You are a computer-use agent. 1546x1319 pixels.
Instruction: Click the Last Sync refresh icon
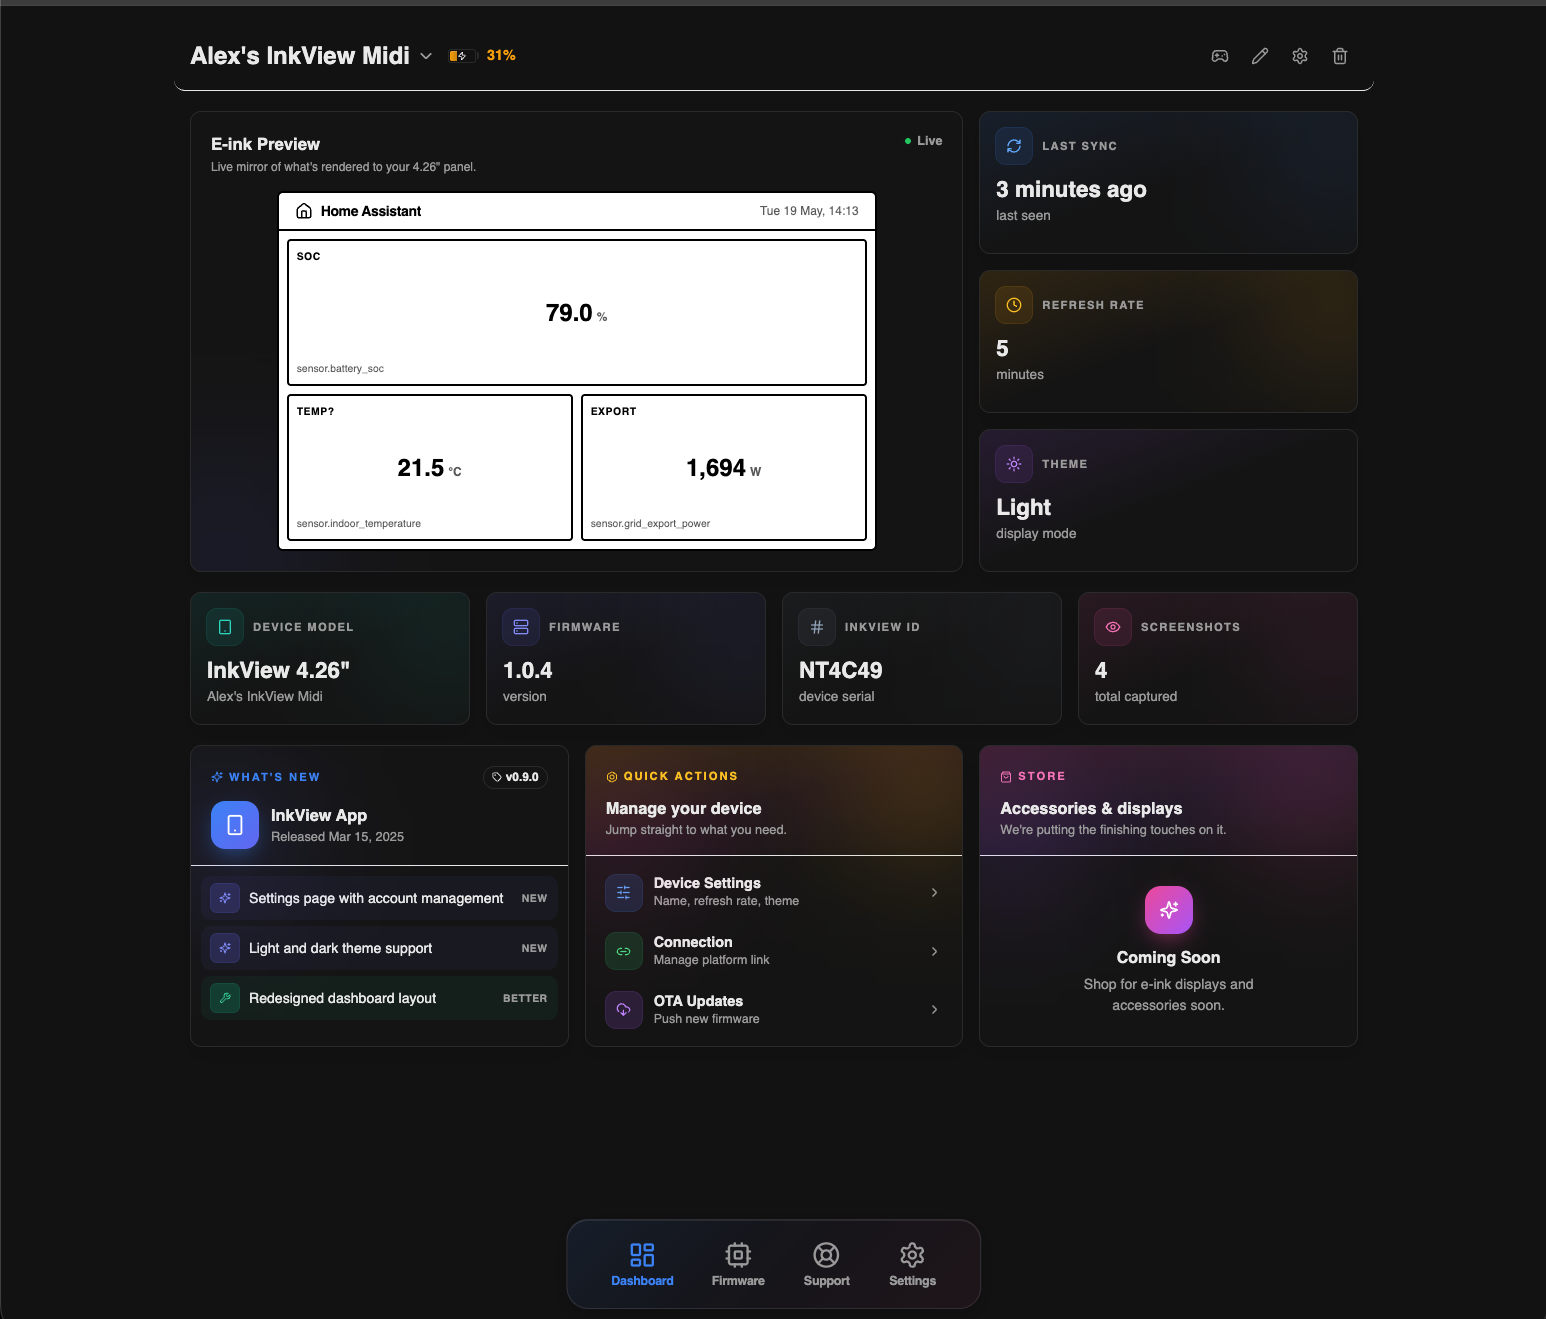pos(1014,146)
